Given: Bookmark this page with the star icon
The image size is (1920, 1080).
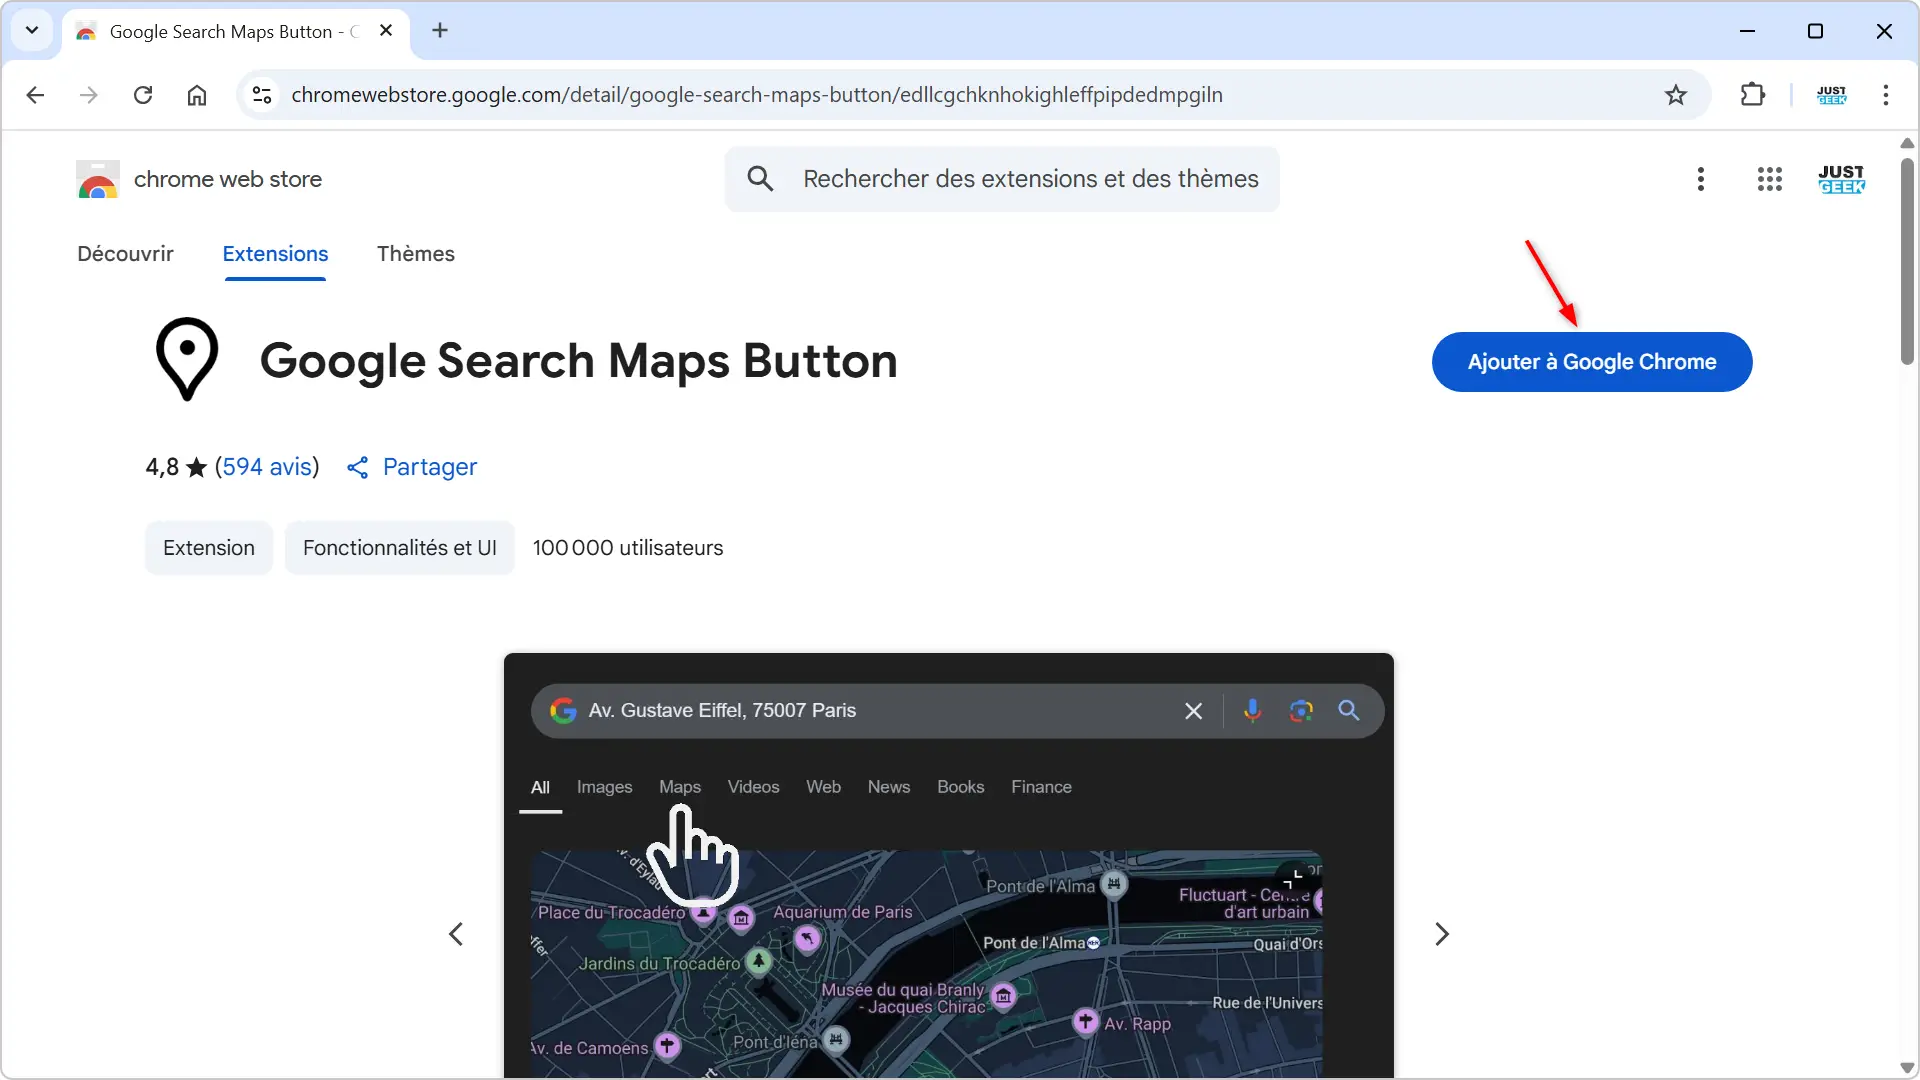Looking at the screenshot, I should coord(1676,95).
